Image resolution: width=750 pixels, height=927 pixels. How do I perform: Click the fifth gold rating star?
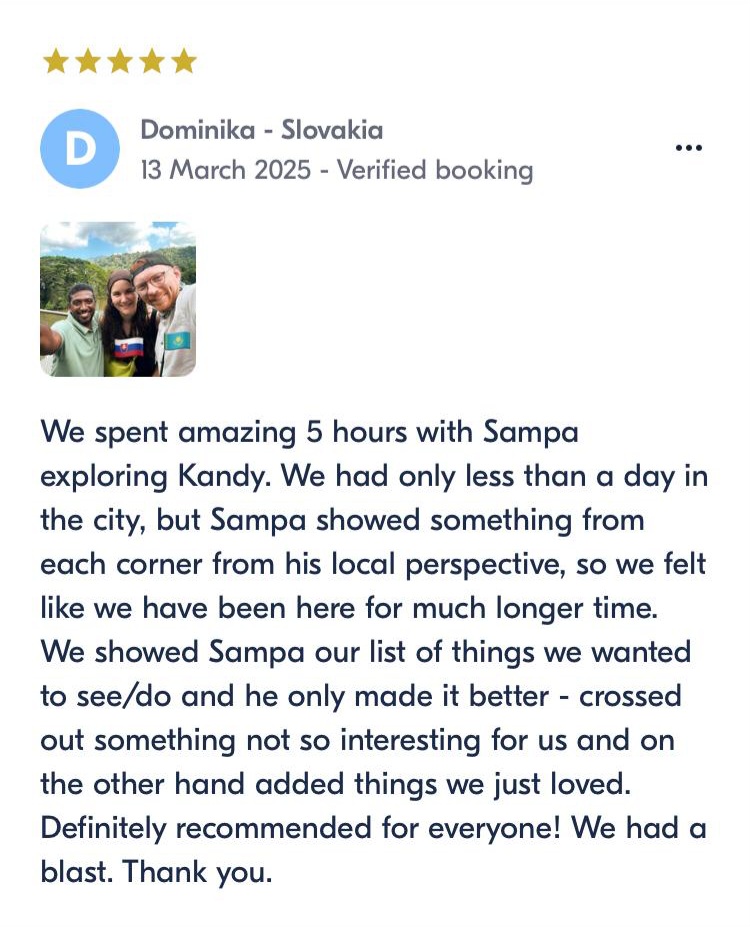pyautogui.click(x=184, y=61)
